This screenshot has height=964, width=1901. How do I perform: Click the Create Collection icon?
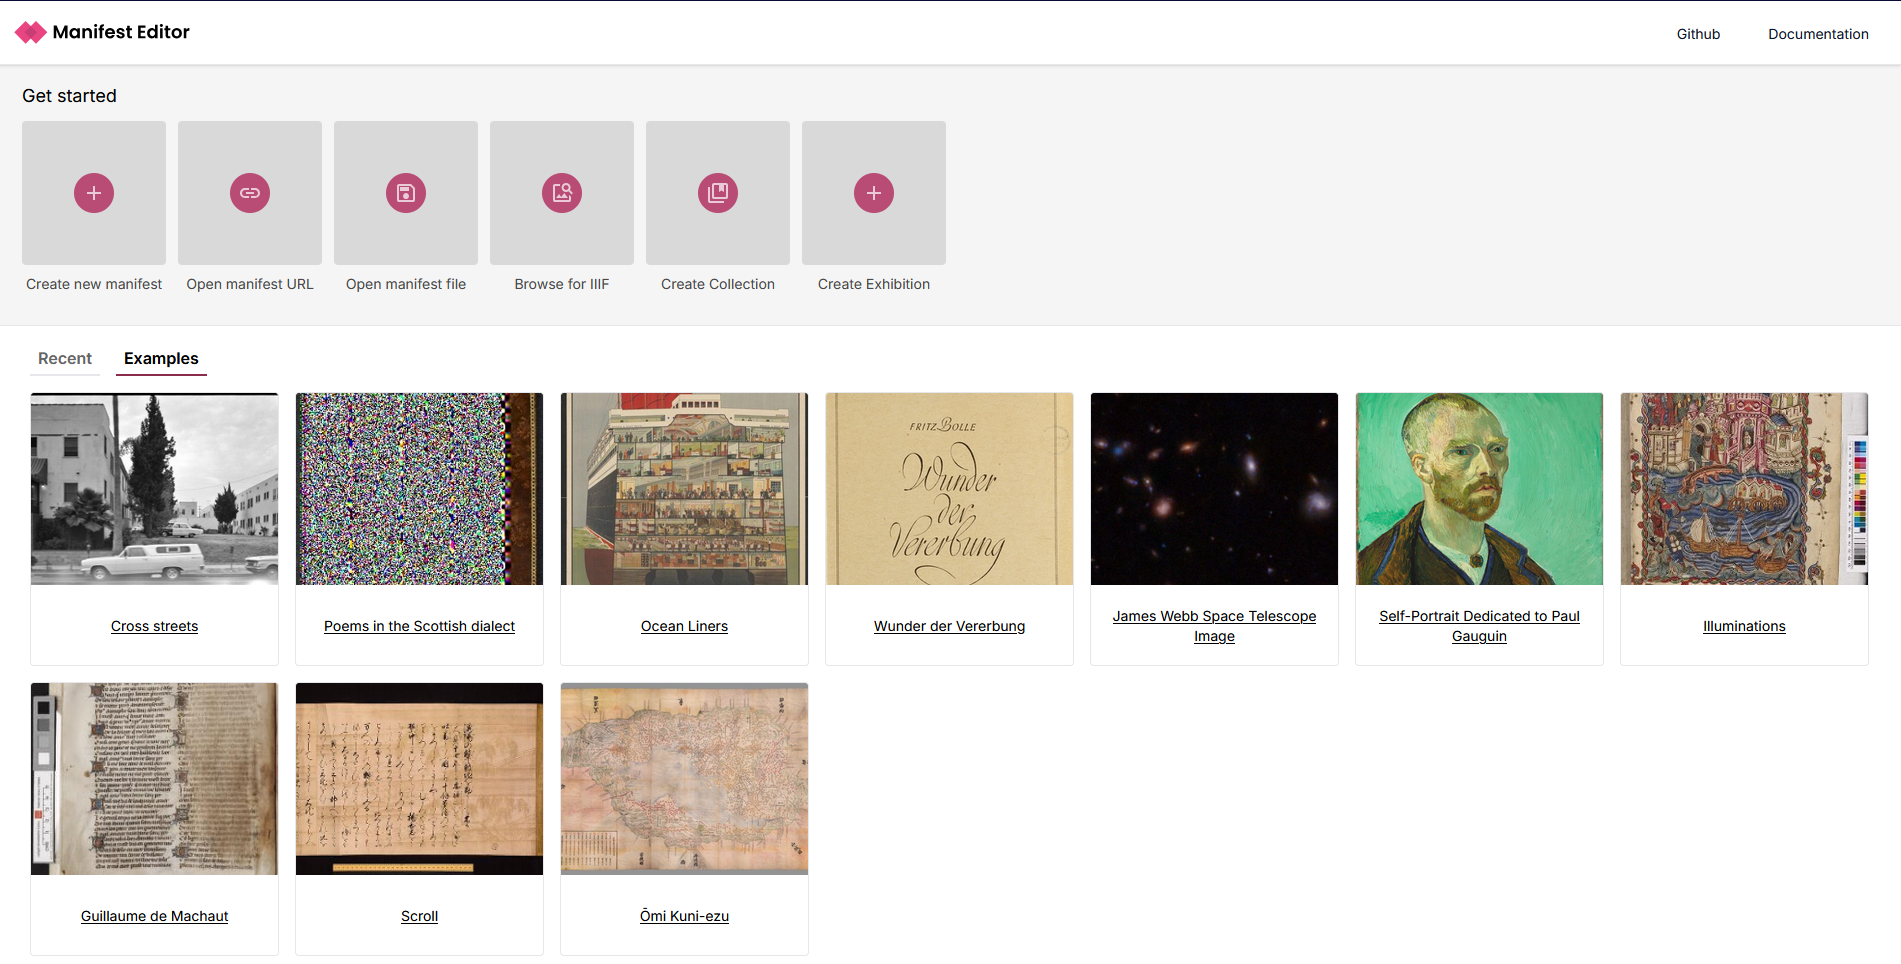[718, 193]
